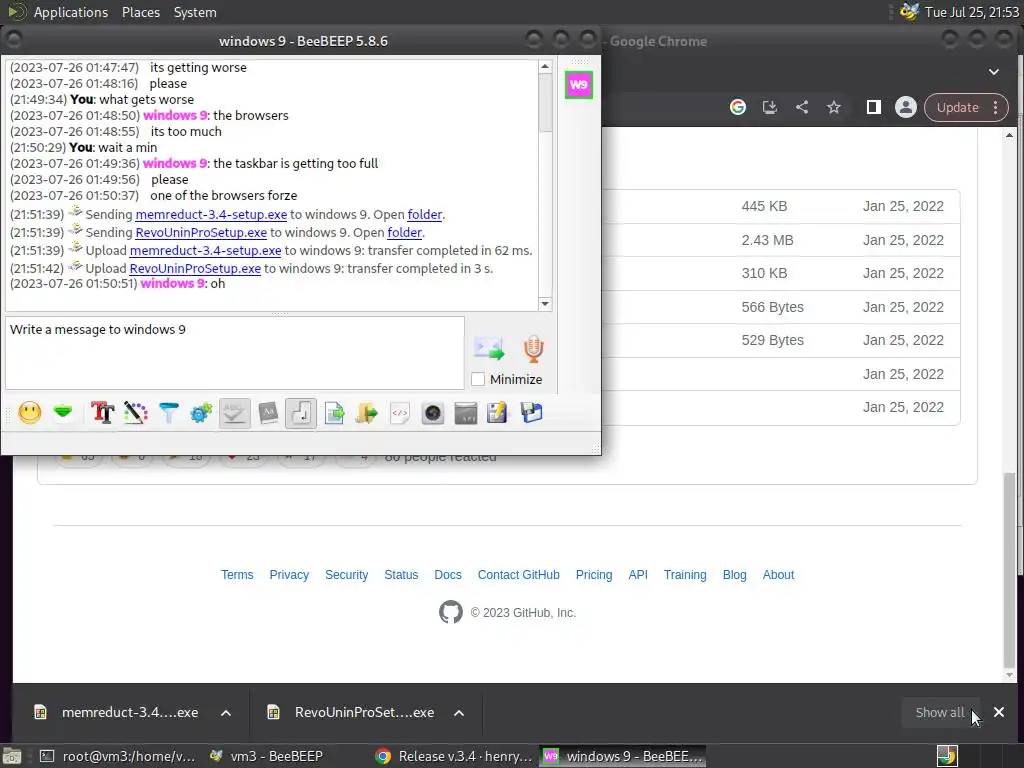Click the GitHub logo in footer
The height and width of the screenshot is (768, 1024).
[451, 613]
